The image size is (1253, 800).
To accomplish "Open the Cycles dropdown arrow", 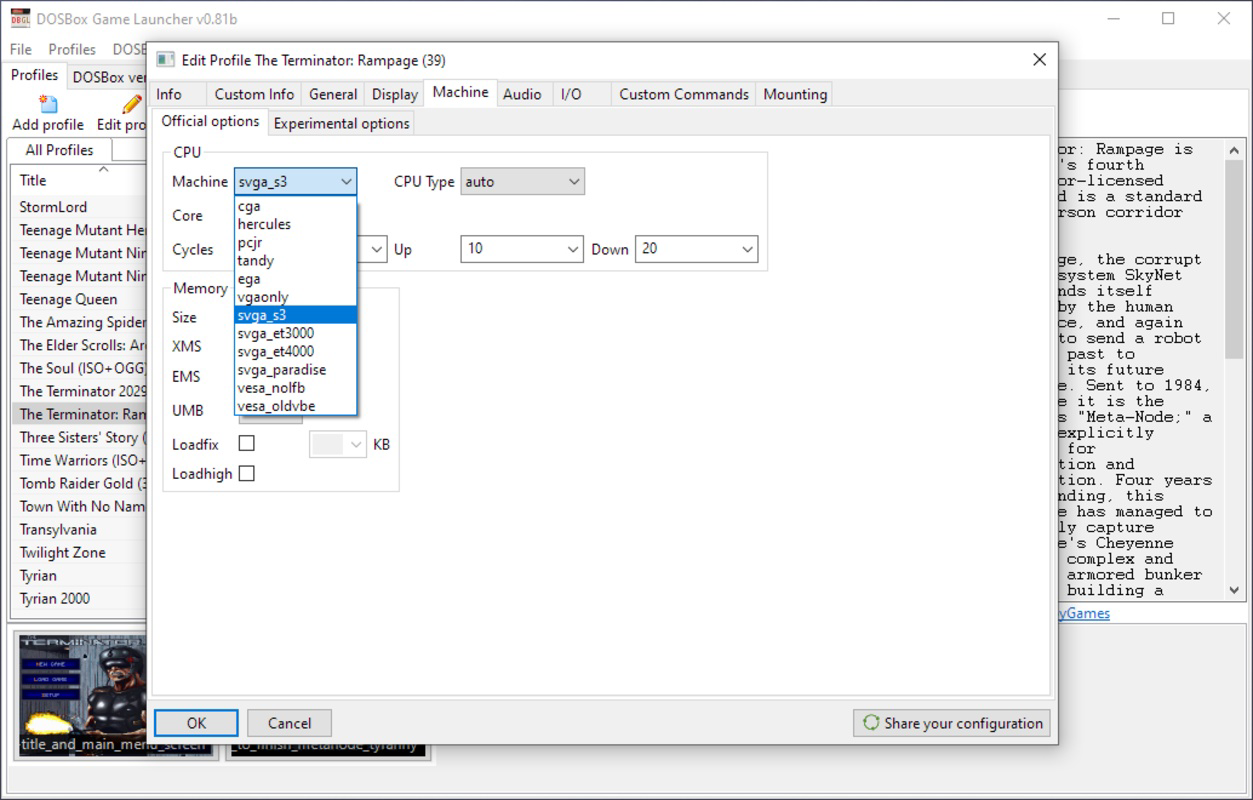I will point(377,249).
